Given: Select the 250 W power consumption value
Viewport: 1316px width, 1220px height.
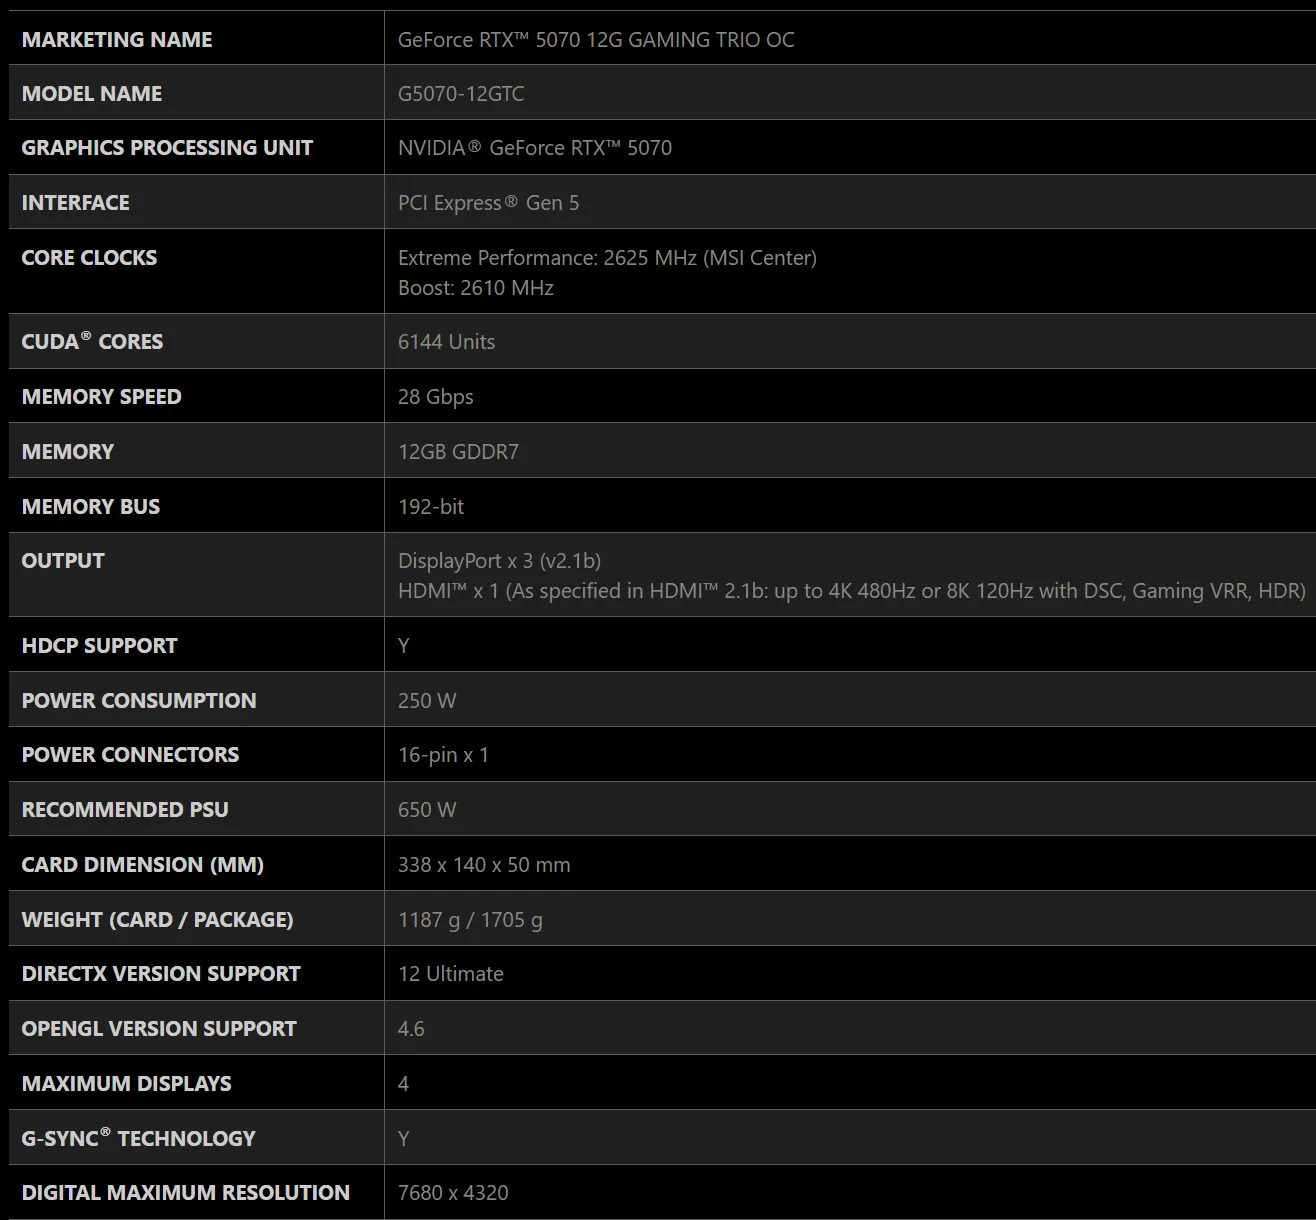Looking at the screenshot, I should [x=427, y=701].
